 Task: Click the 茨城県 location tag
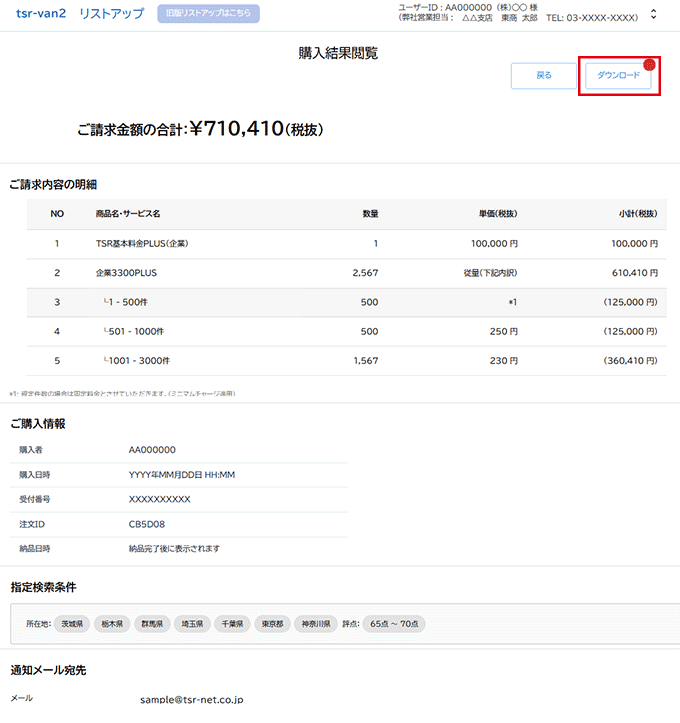[x=71, y=623]
